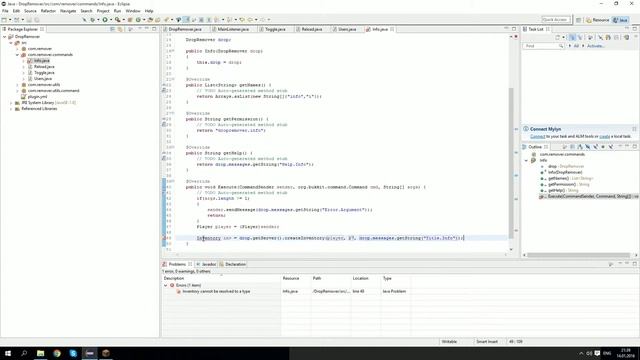Click the editor vertical scrollbar
Image resolution: width=640 pixels, height=360 pixels.
pyautogui.click(x=511, y=163)
